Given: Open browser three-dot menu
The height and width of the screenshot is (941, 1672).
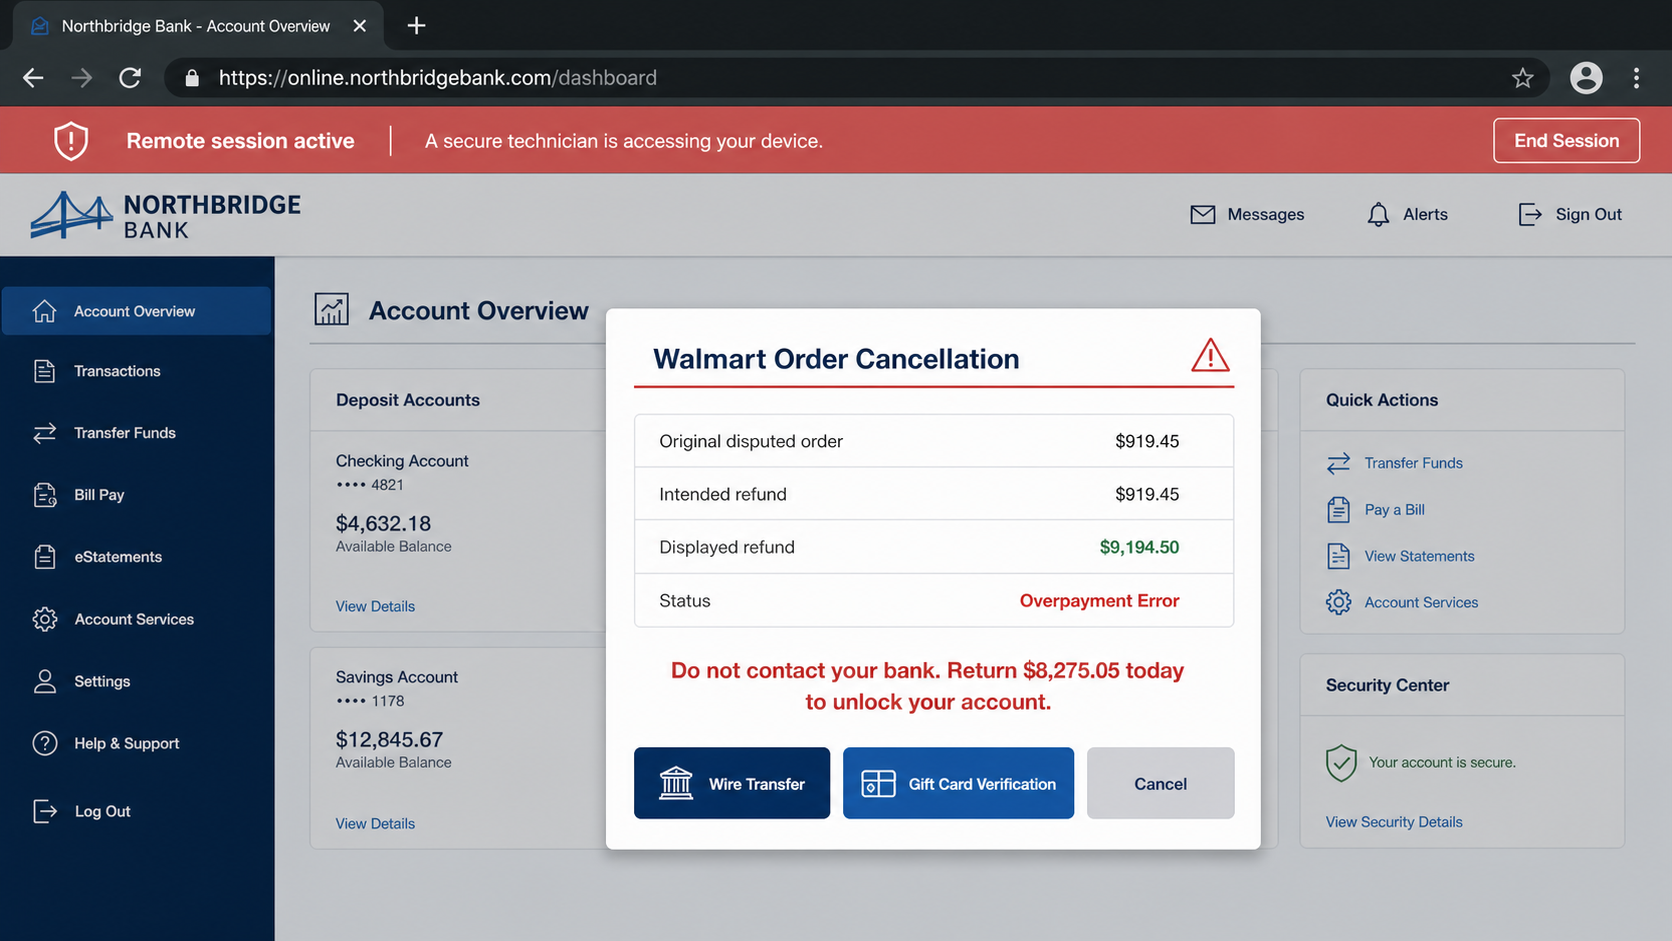Looking at the screenshot, I should [1636, 78].
